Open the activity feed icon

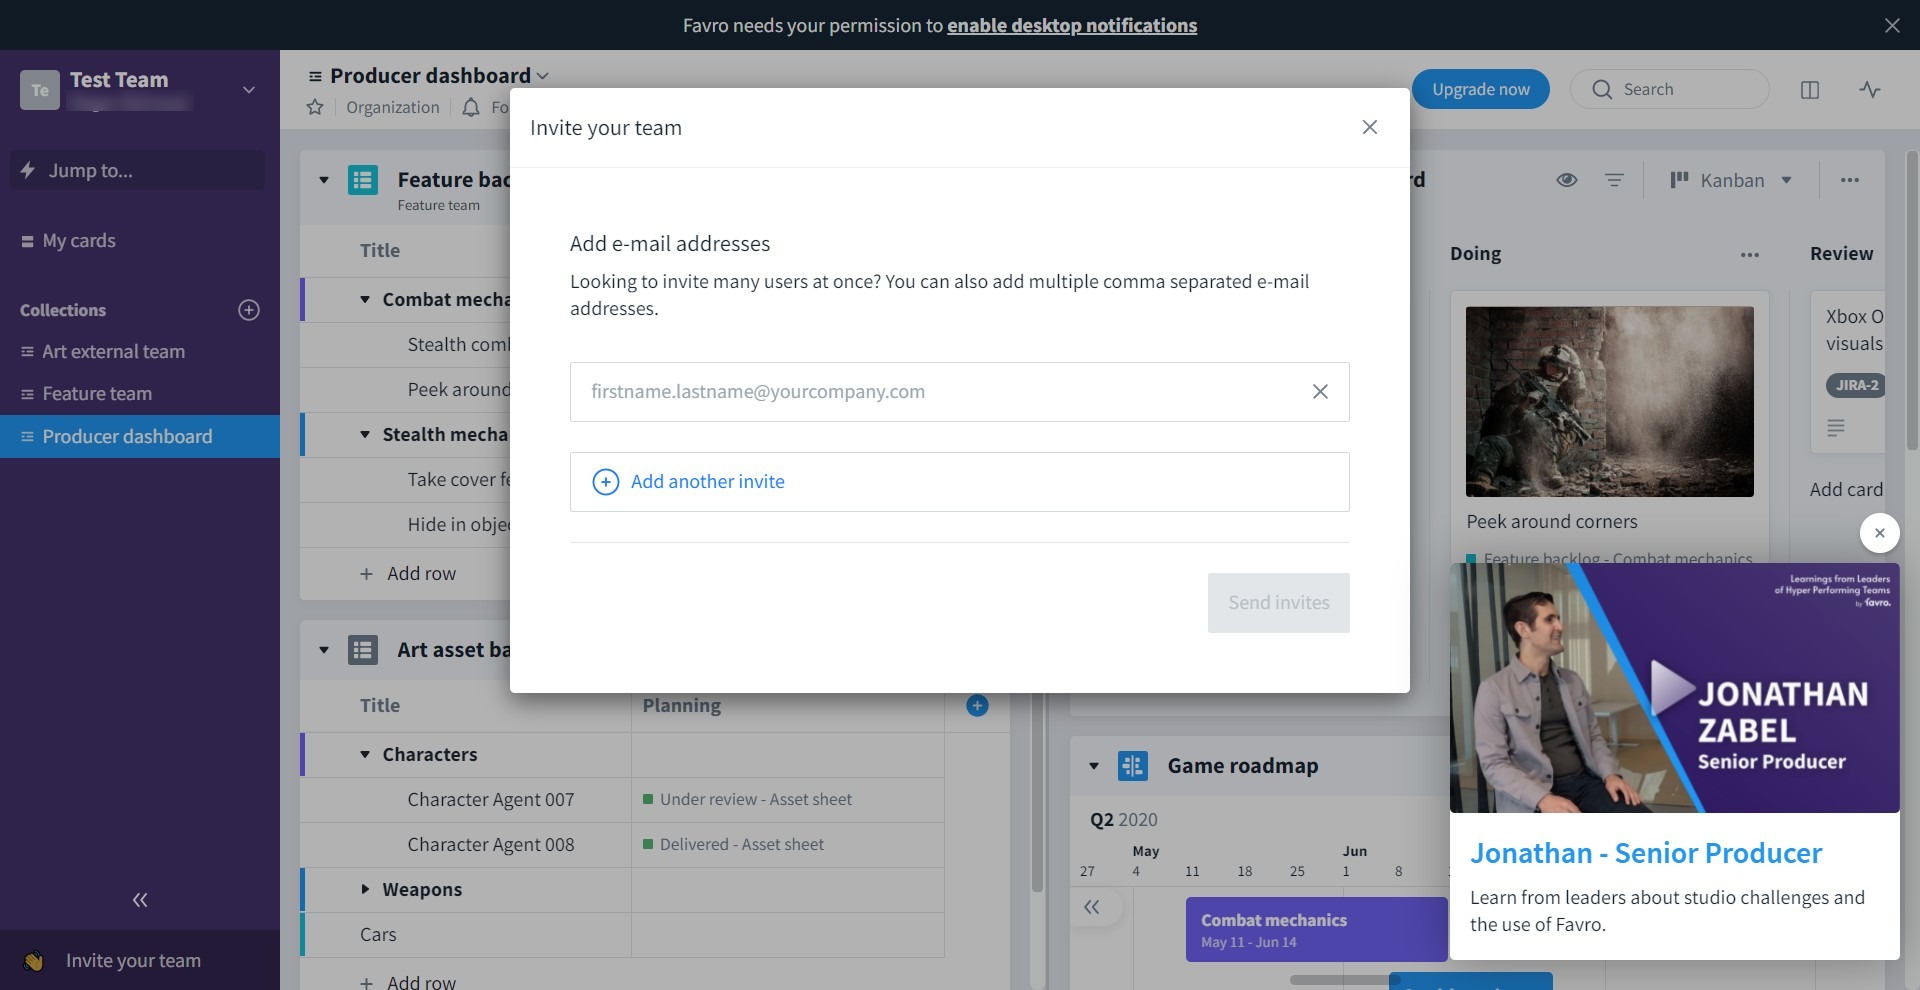click(x=1870, y=90)
